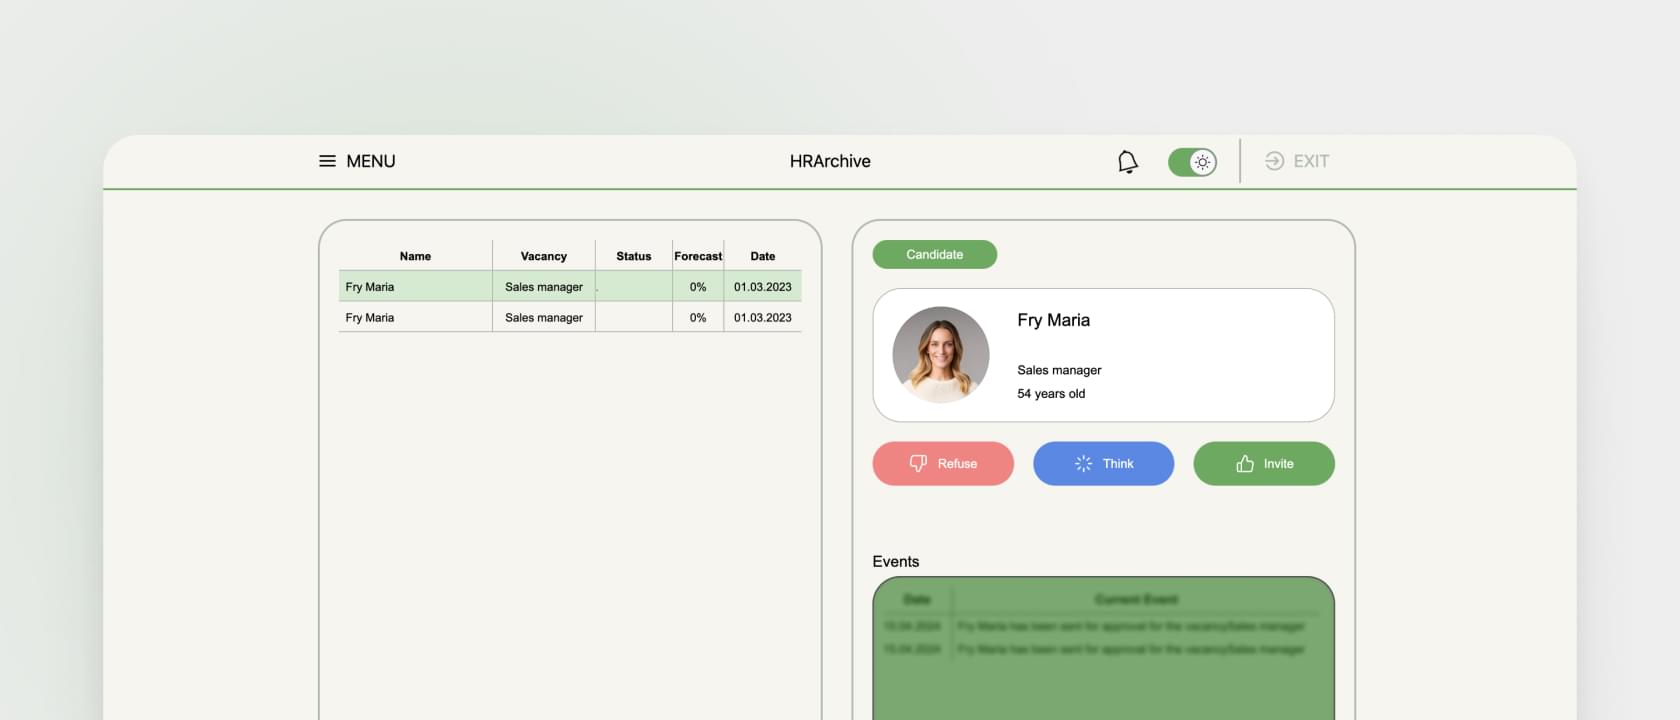This screenshot has height=720, width=1680.
Task: Click the HRArchive title
Action: 830,161
